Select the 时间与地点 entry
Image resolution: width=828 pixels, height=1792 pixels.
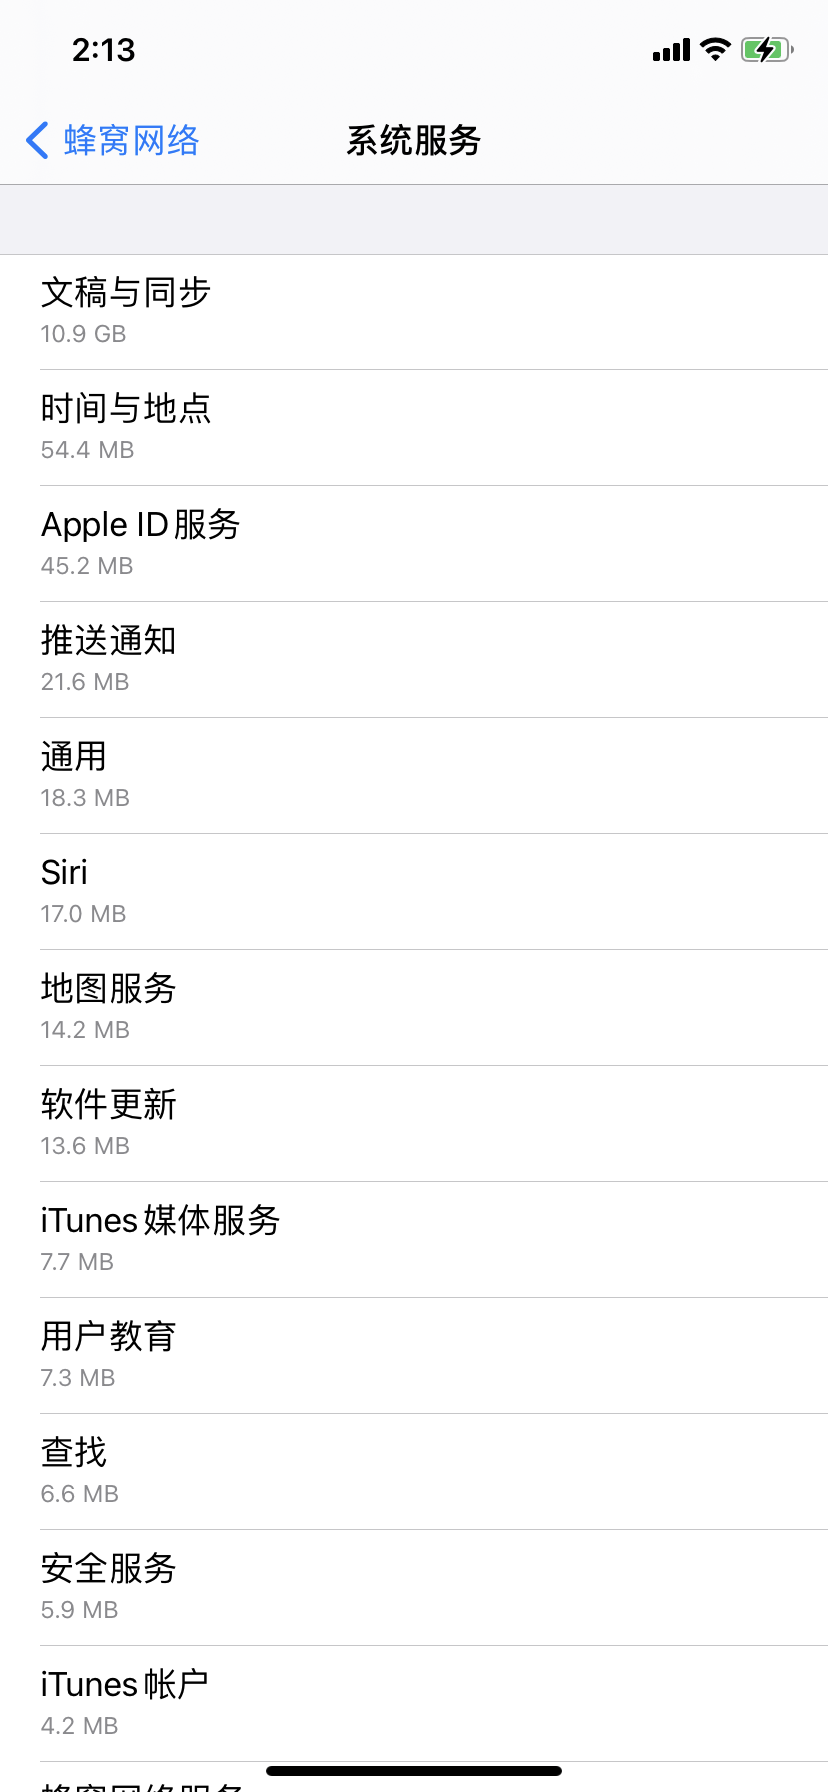pos(414,428)
